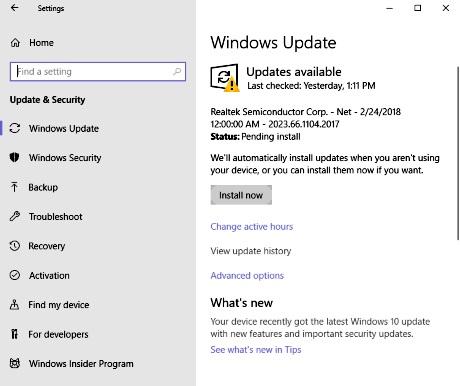Click the Windows Security shield icon
The width and height of the screenshot is (460, 386).
tap(14, 157)
